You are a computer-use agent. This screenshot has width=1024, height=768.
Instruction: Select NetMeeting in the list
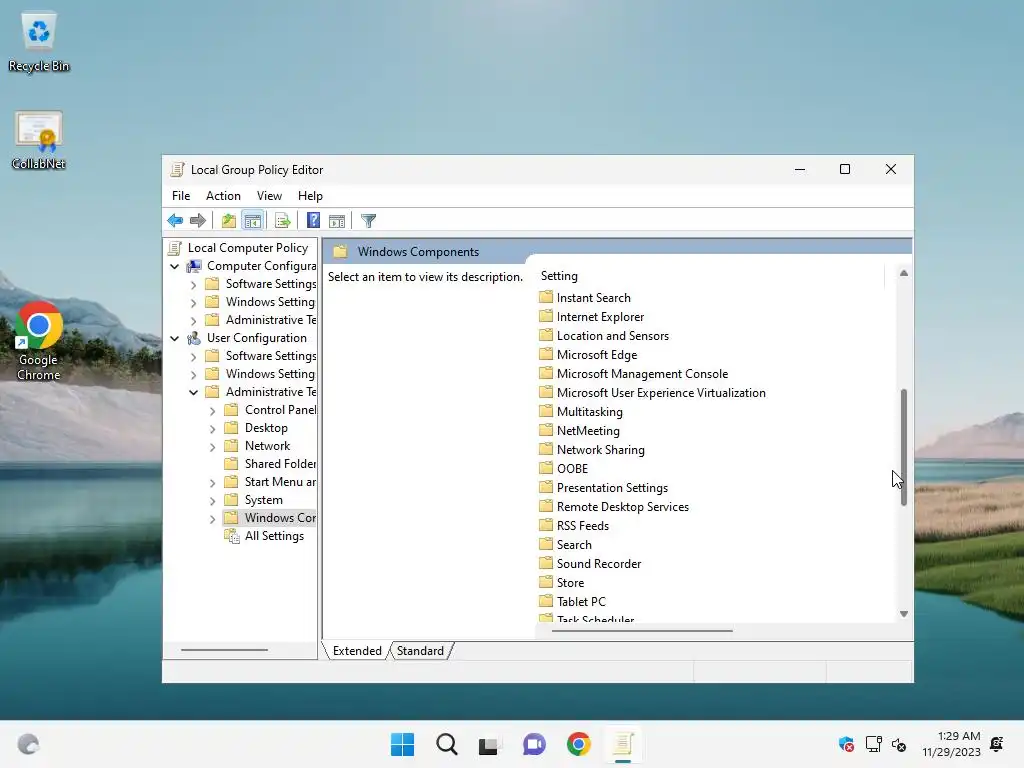click(x=588, y=430)
